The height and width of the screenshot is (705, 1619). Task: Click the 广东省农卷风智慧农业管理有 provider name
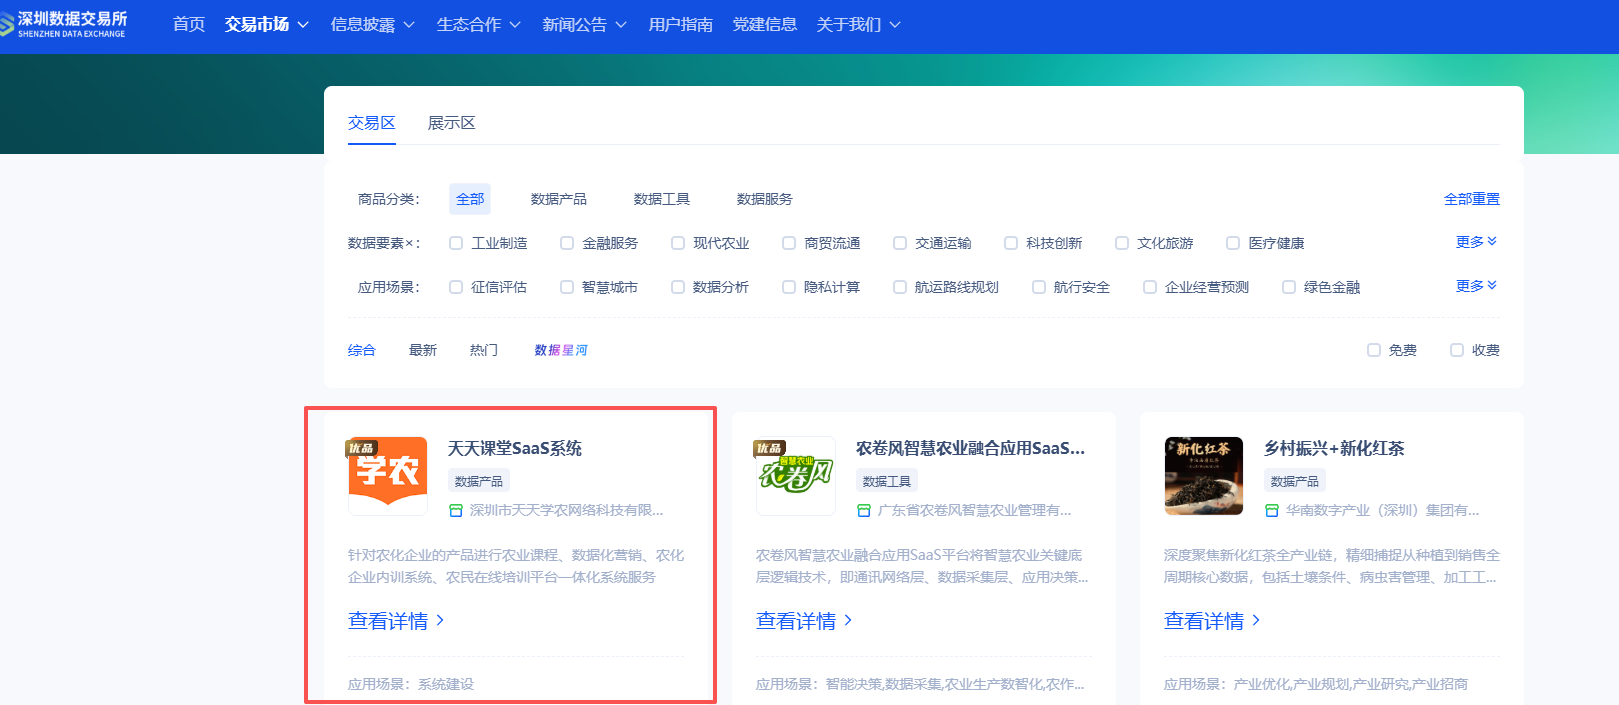[975, 510]
